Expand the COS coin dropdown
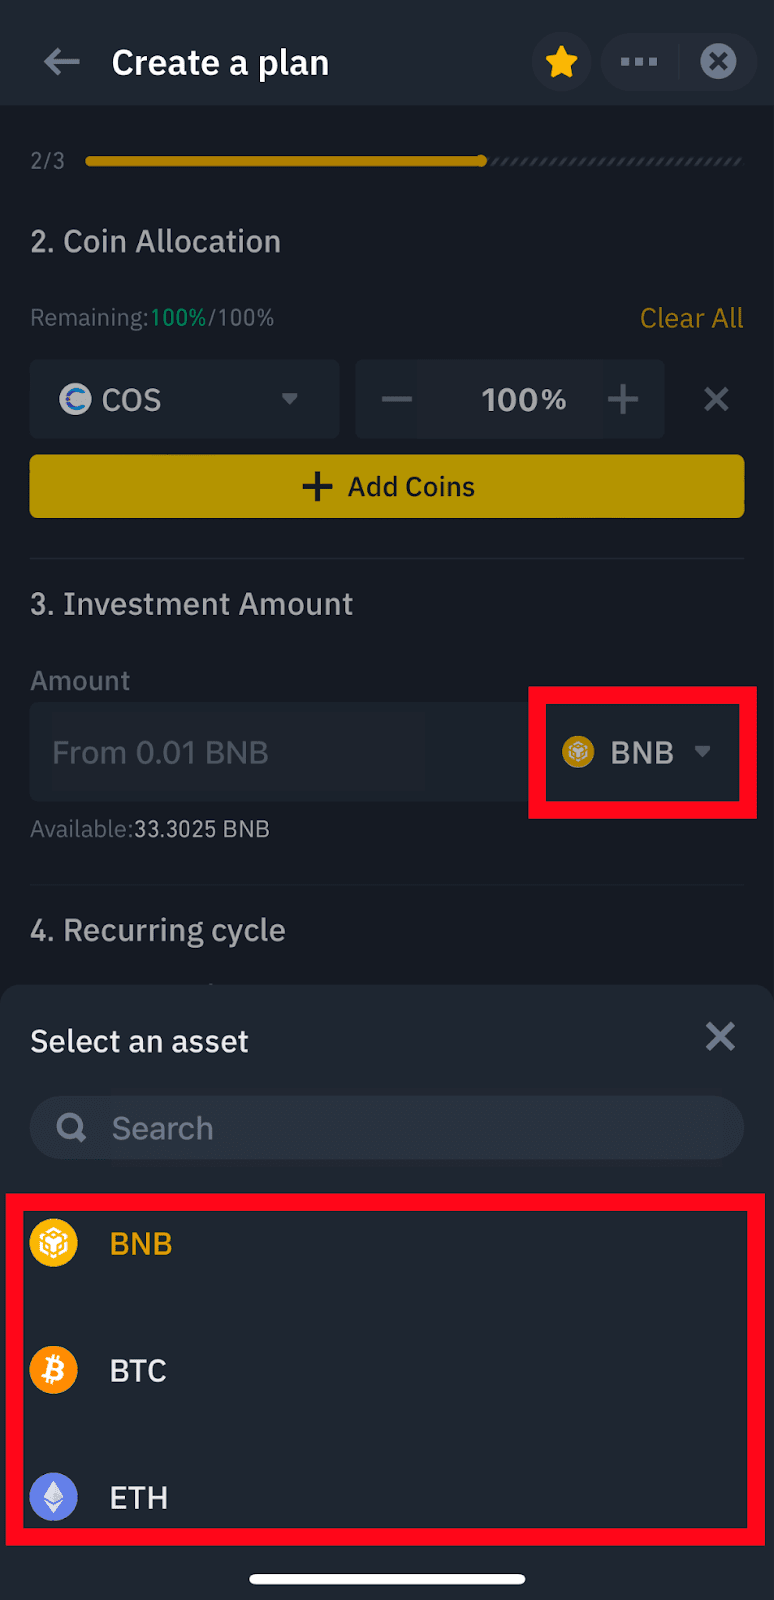Screen dimensions: 774x1600 click(x=185, y=399)
